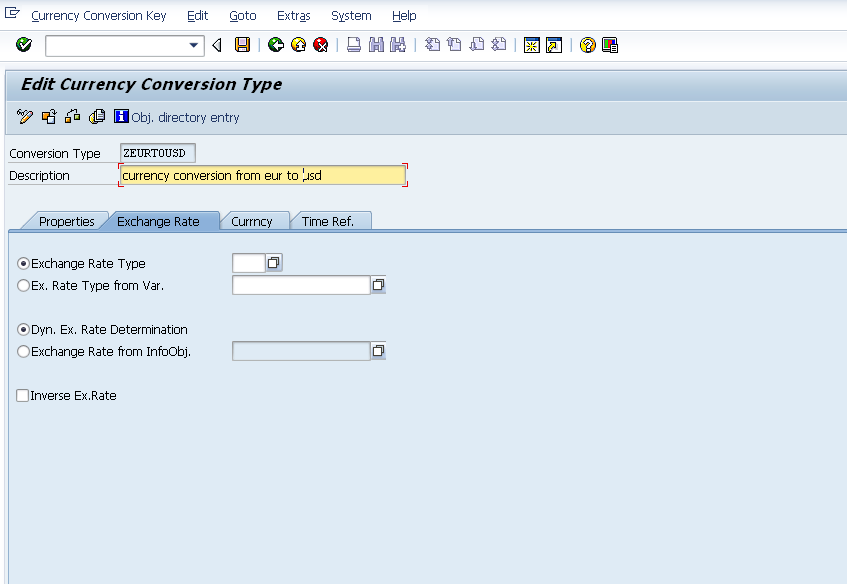847x584 pixels.
Task: Click the green checkmark Enter icon
Action: pos(24,45)
